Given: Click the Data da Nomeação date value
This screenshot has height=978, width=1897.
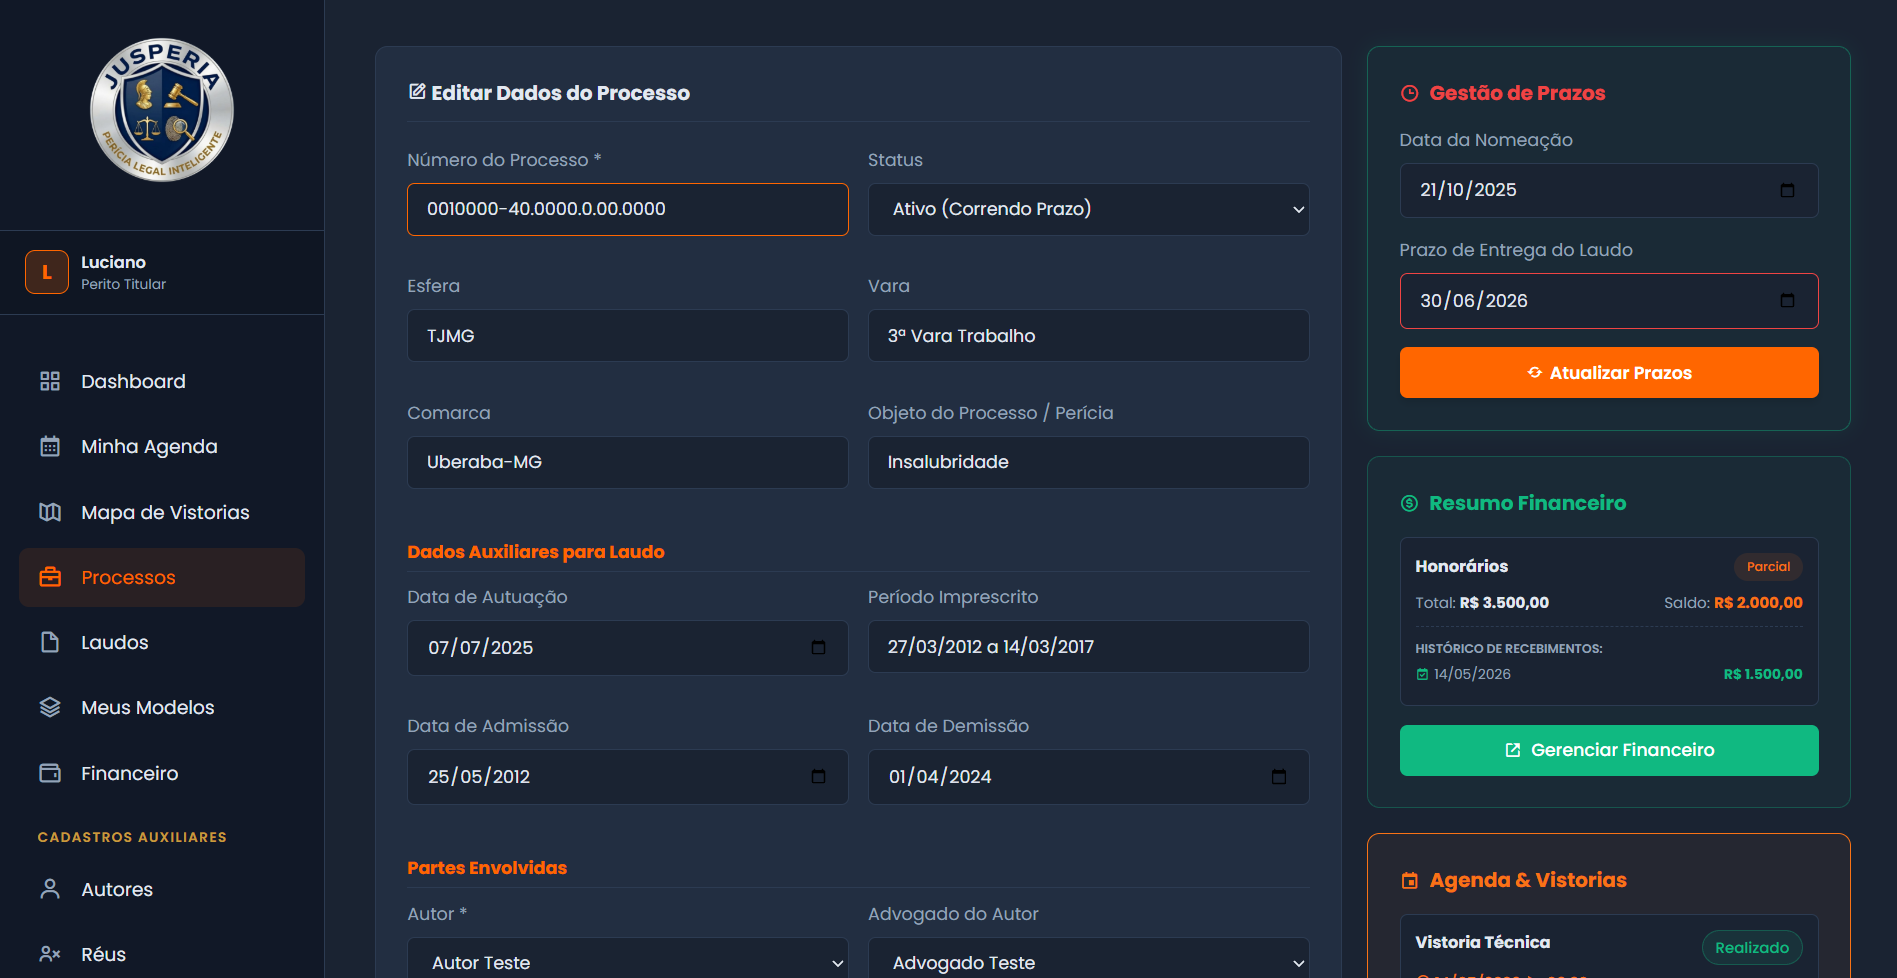Looking at the screenshot, I should (1468, 190).
